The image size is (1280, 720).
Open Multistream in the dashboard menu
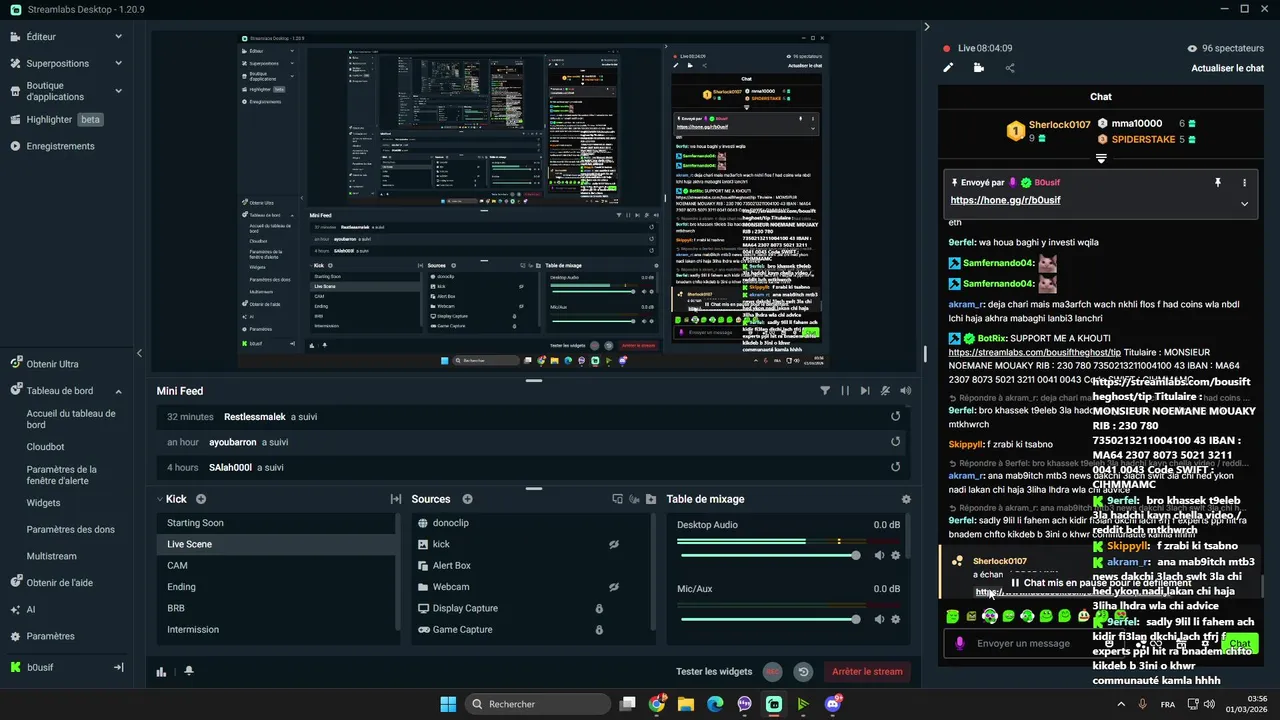pyautogui.click(x=52, y=556)
